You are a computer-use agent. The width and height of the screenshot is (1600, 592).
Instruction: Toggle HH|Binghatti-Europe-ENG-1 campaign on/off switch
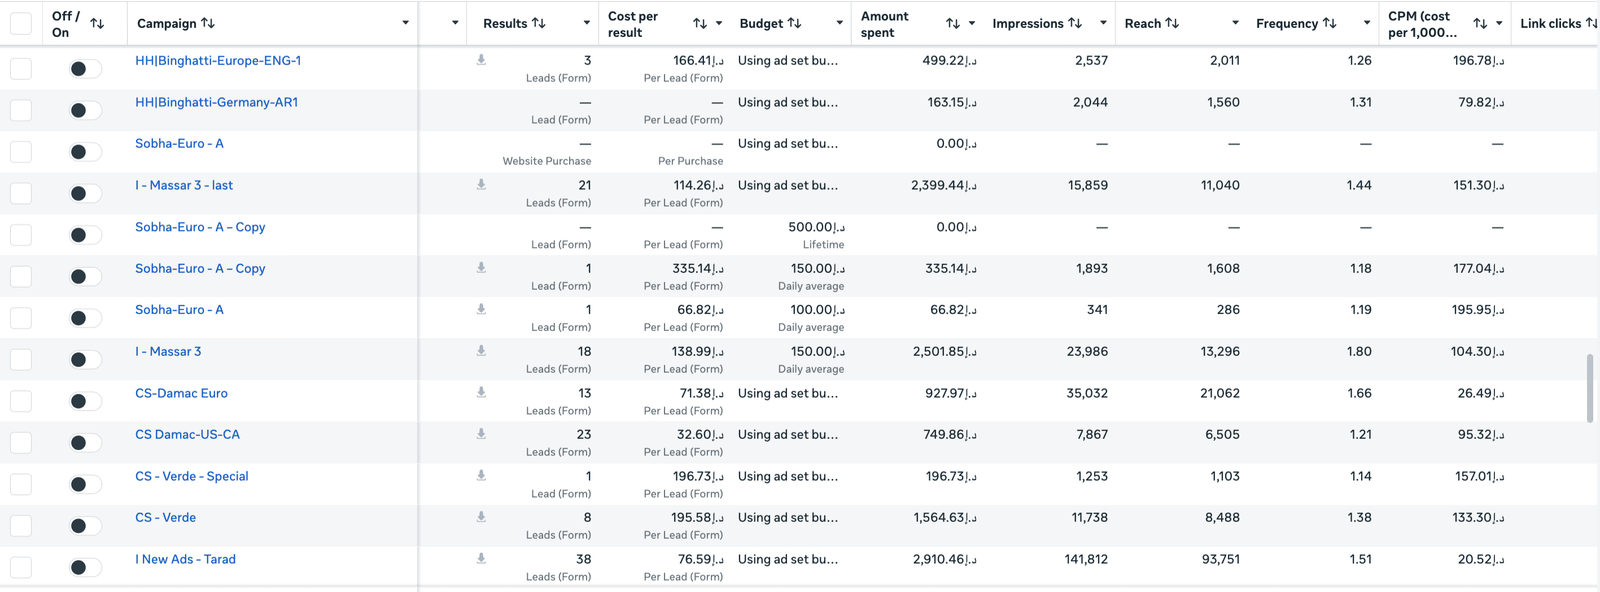tap(85, 69)
